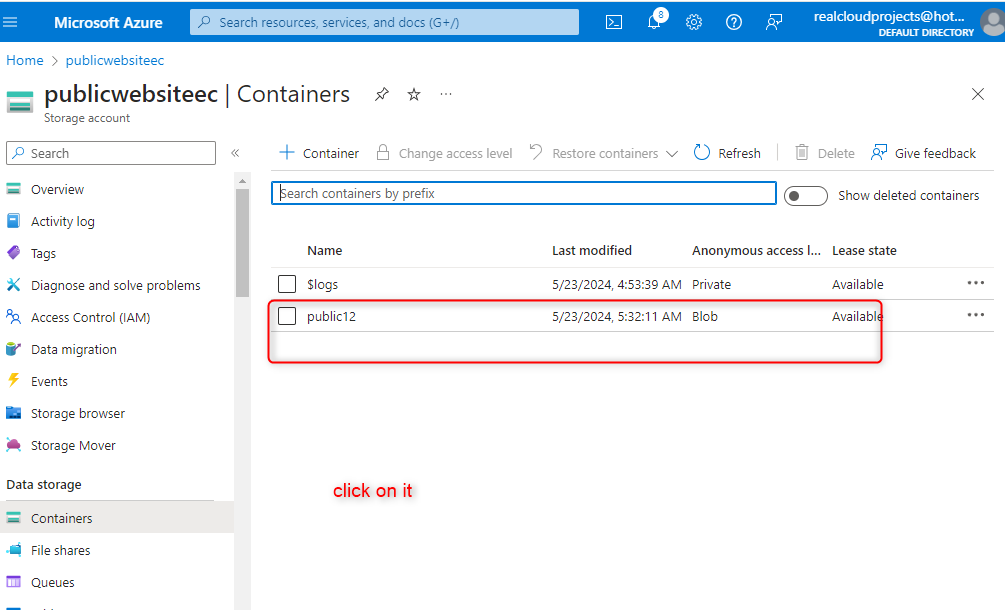The height and width of the screenshot is (610, 1005).
Task: Click the help question mark icon
Action: click(x=734, y=22)
